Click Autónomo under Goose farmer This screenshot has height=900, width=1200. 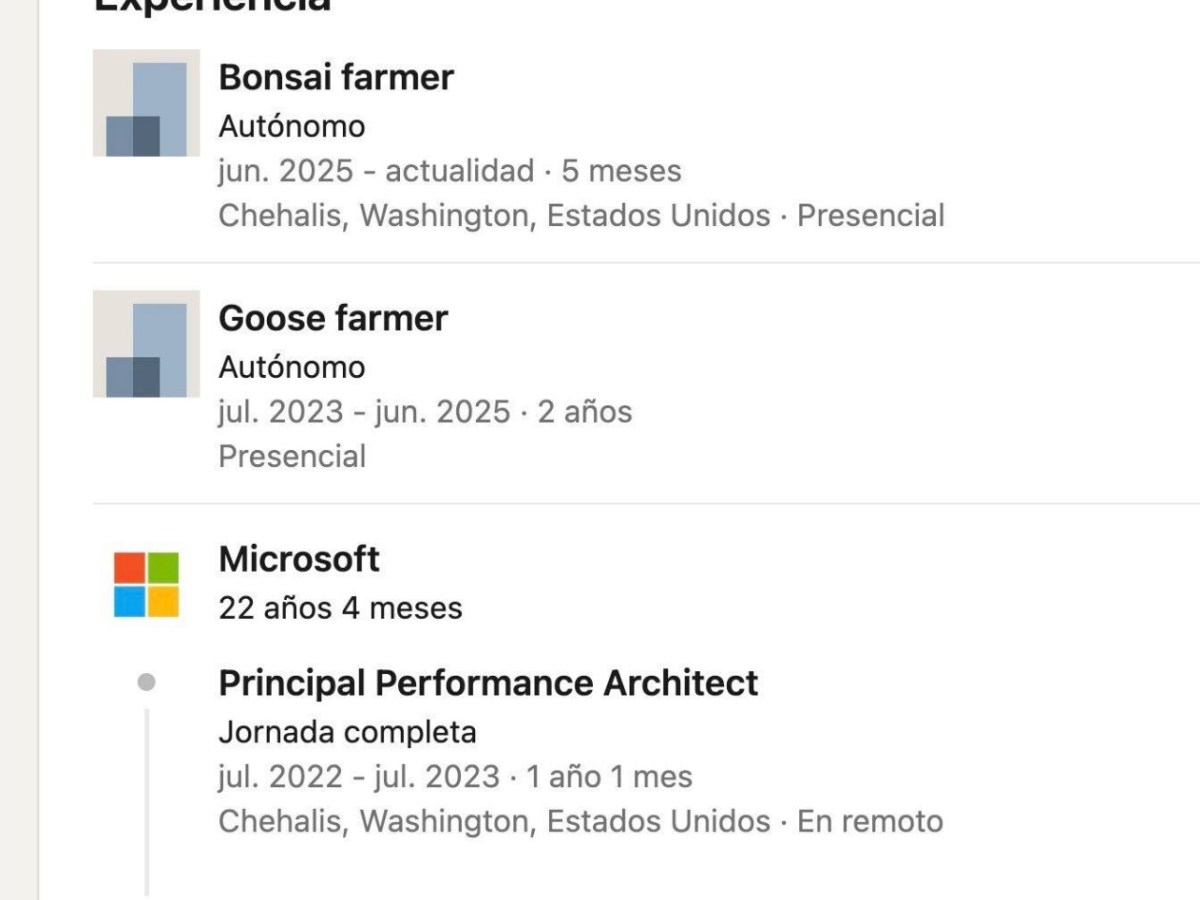click(x=292, y=367)
